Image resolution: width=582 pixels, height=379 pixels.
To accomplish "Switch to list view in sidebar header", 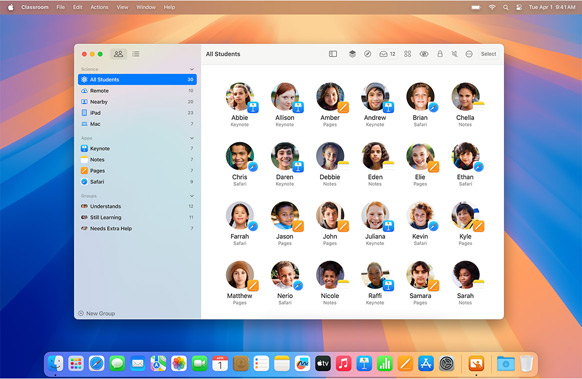I will click(x=136, y=54).
